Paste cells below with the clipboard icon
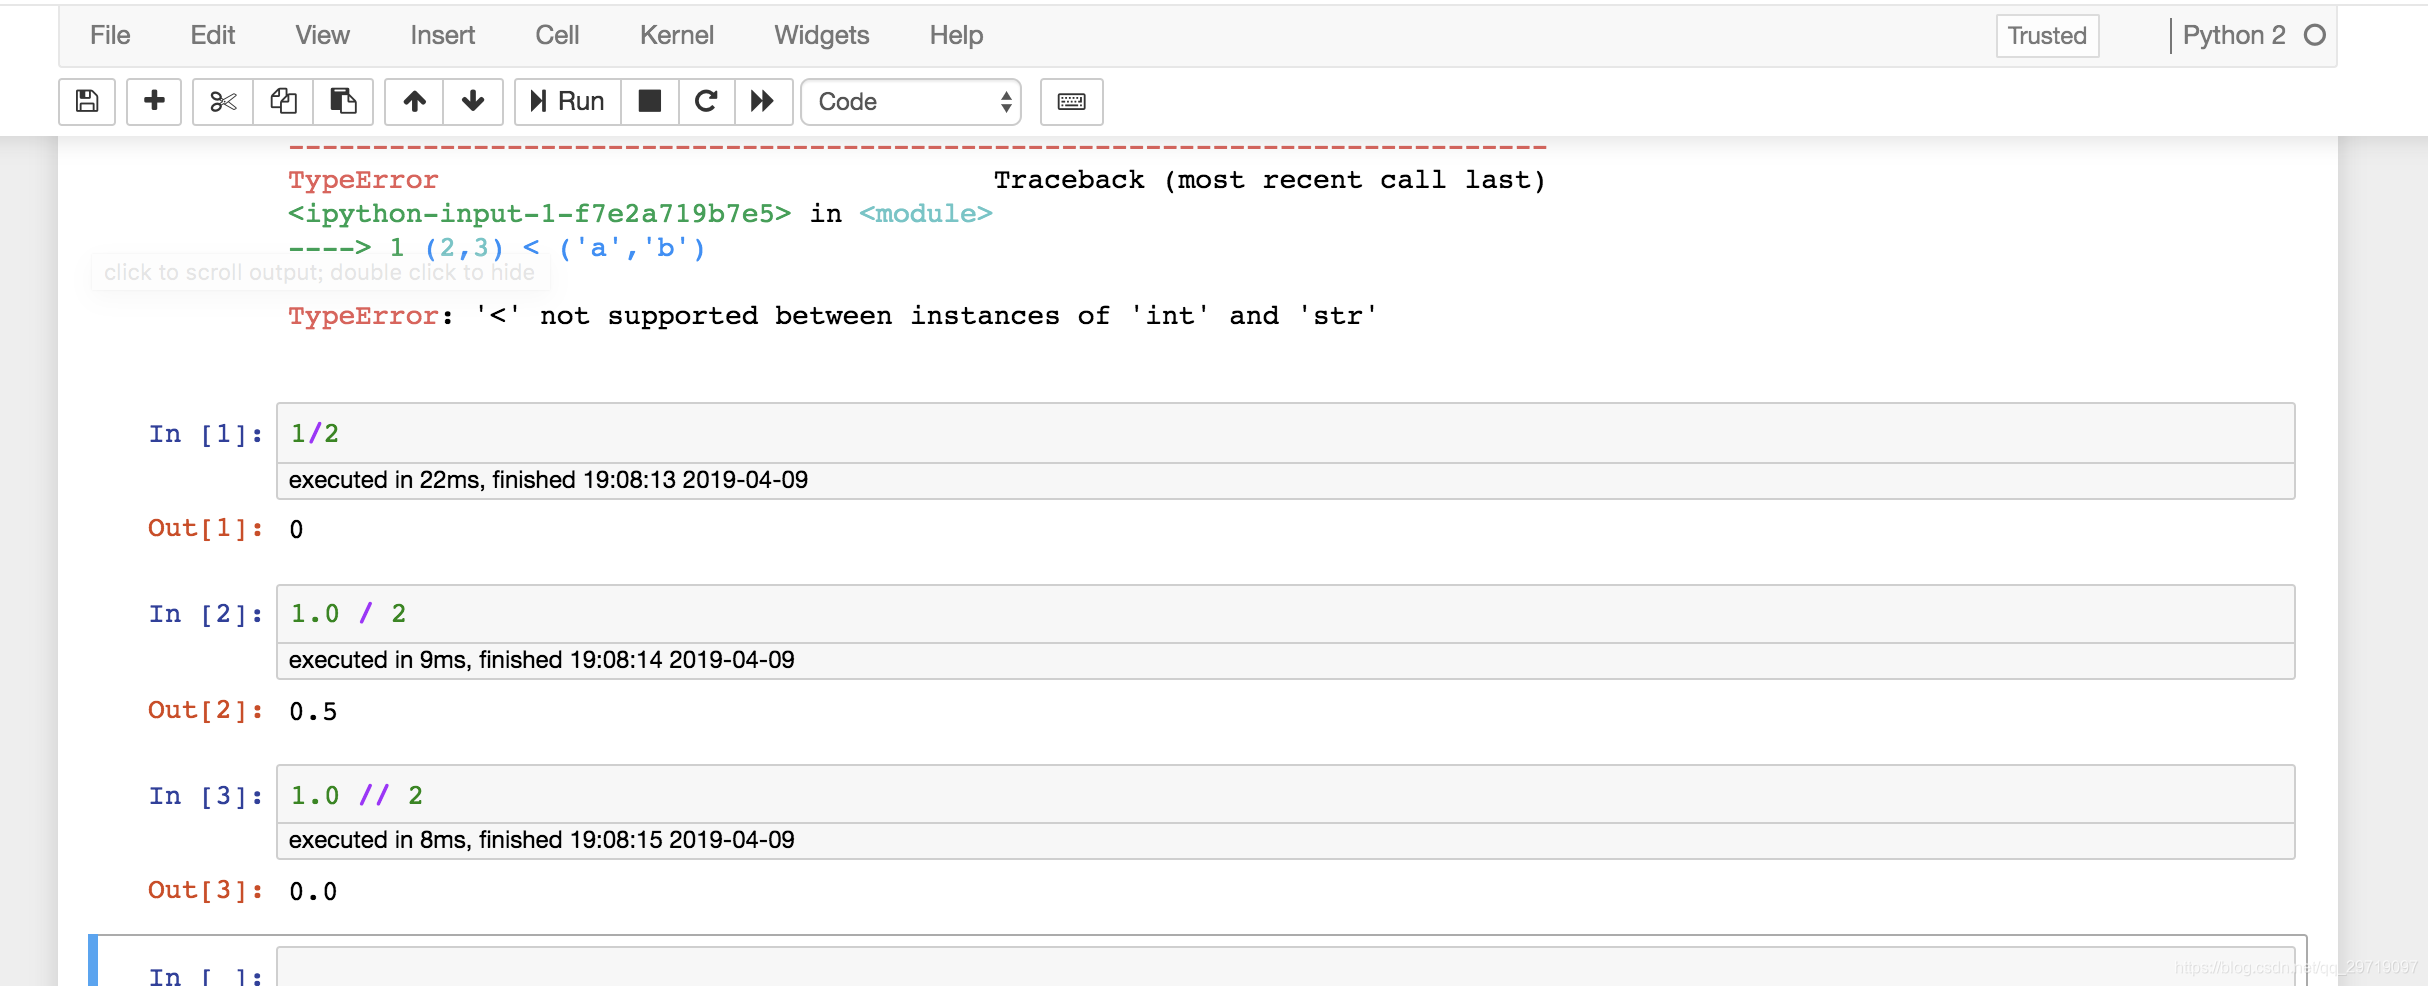Viewport: 2428px width, 986px height. coord(343,101)
